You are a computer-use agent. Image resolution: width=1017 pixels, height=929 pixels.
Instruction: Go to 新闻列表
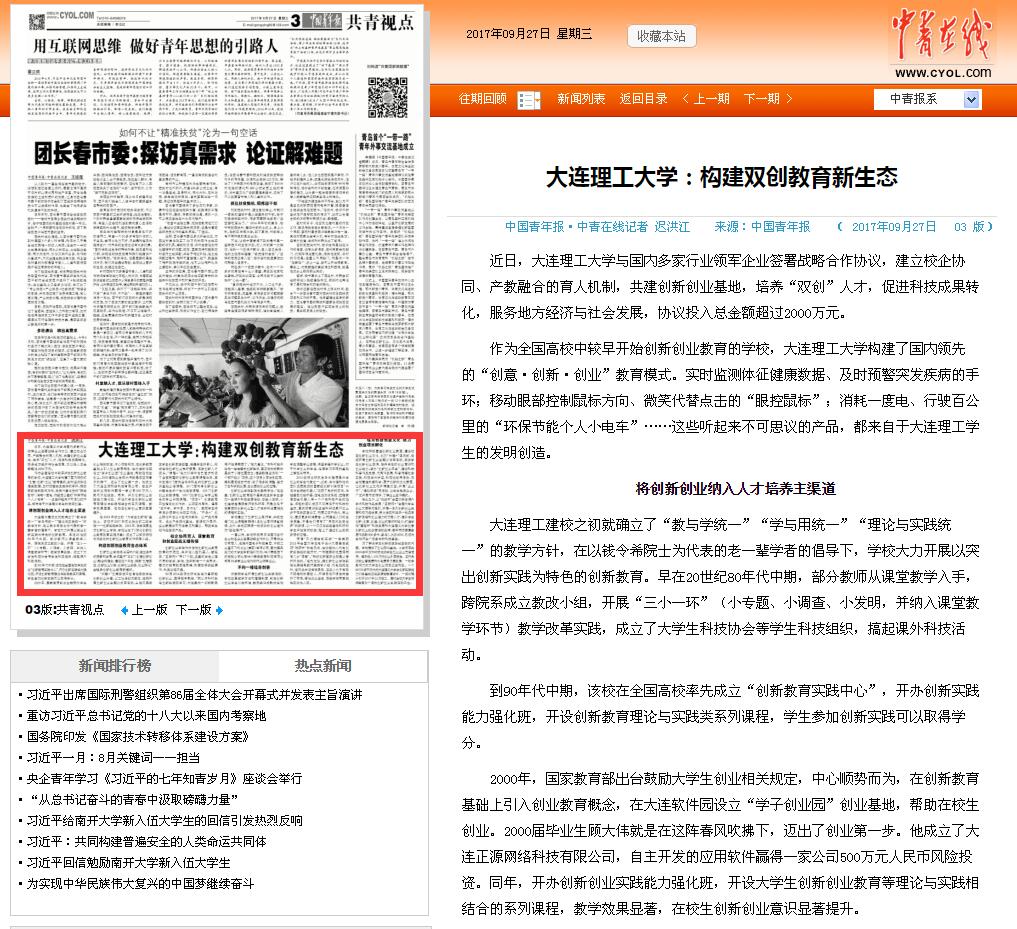coord(581,99)
